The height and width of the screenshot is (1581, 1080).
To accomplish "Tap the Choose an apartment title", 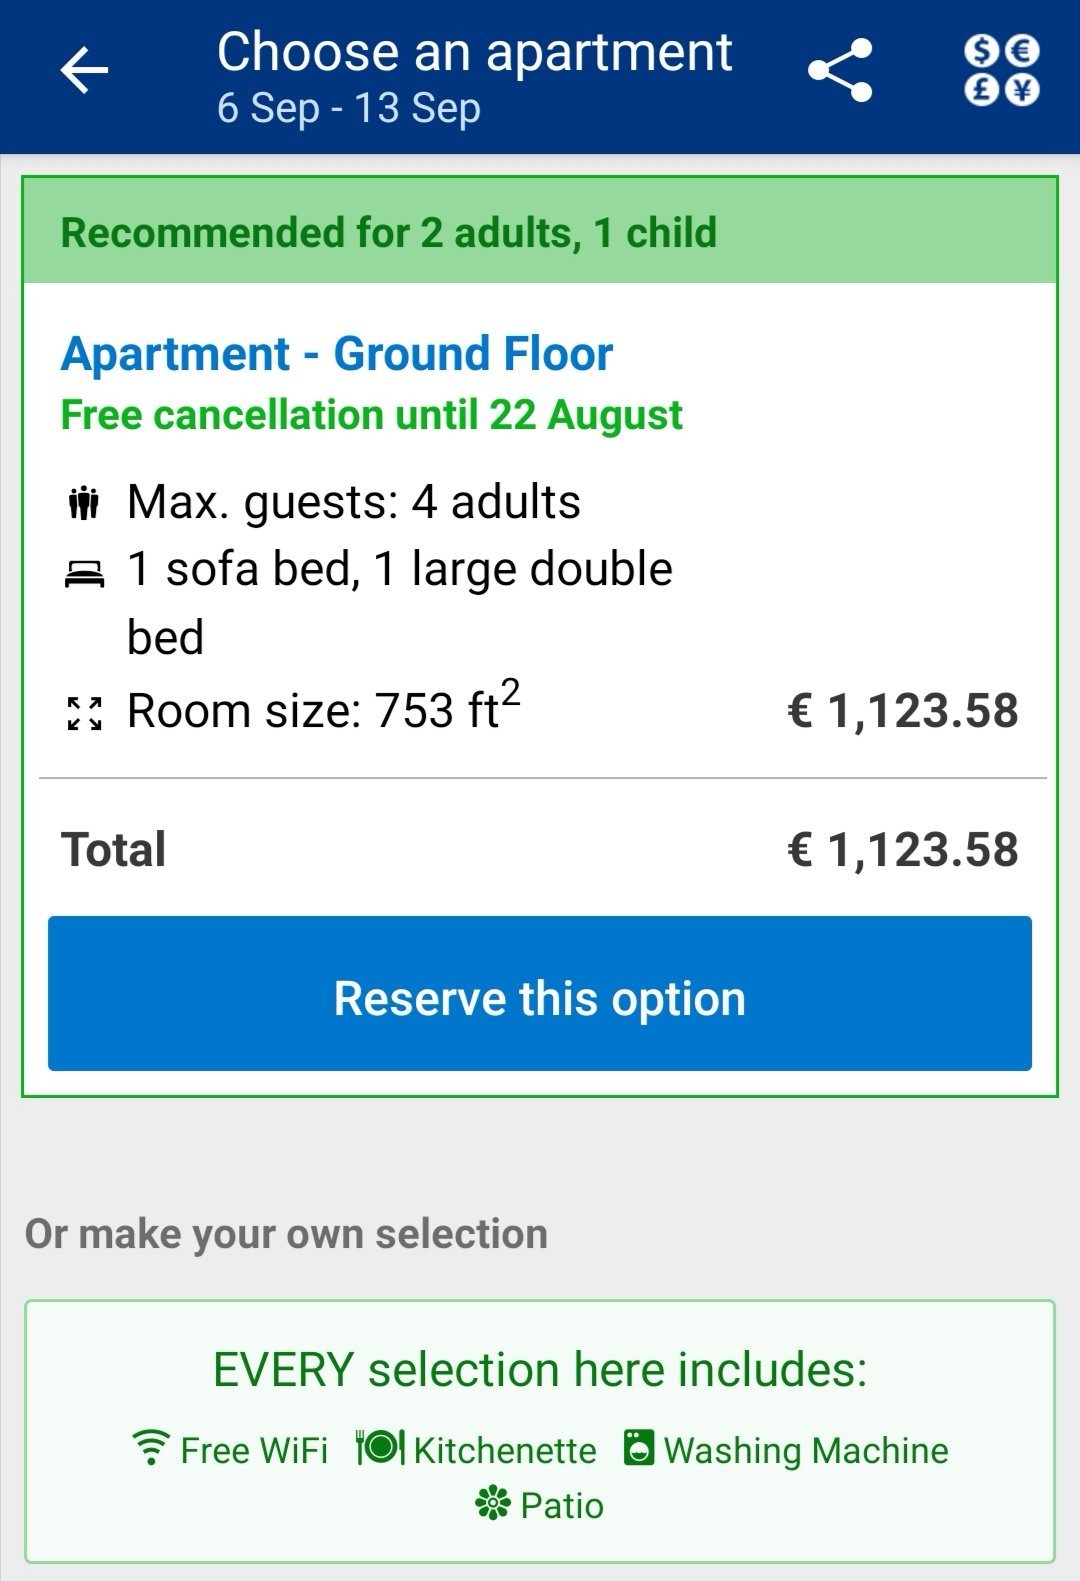I will click(474, 52).
